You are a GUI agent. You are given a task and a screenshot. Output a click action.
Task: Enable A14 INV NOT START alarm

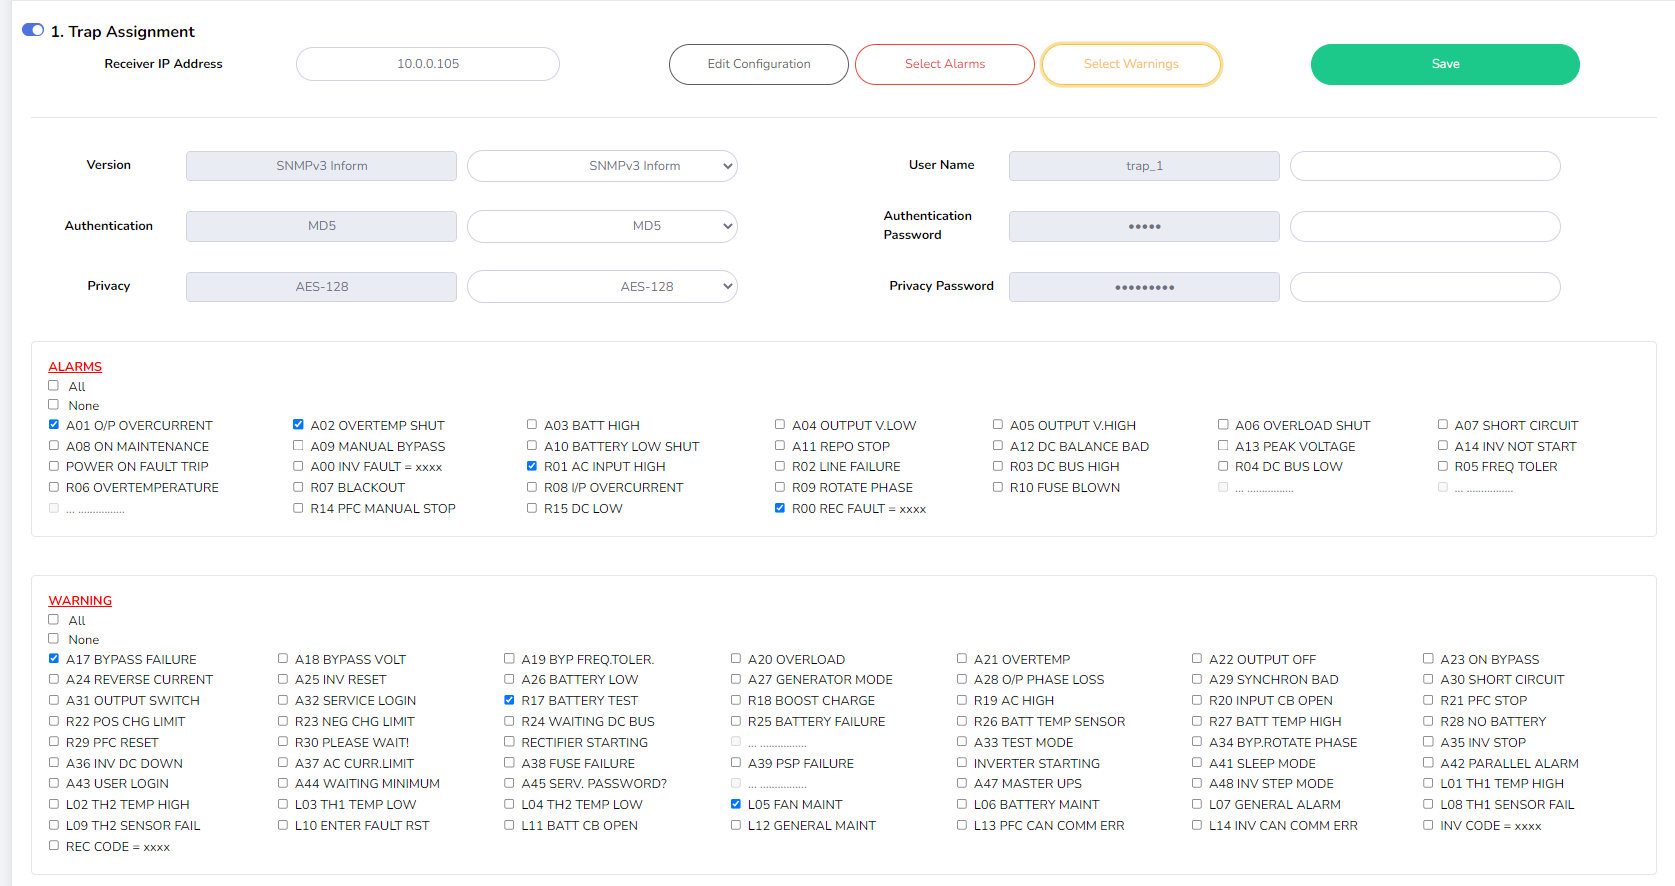(1443, 445)
